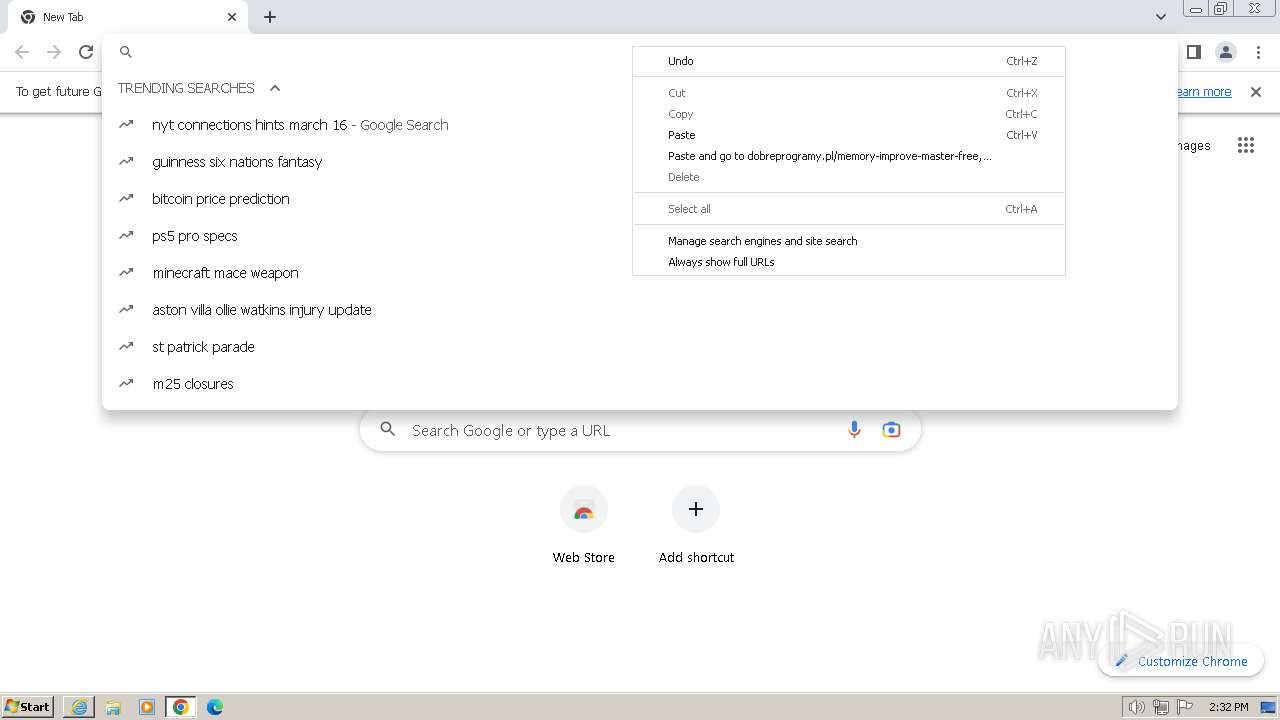Choose Paste and go to dobreprogramy.pl
The height and width of the screenshot is (720, 1280).
pos(849,156)
